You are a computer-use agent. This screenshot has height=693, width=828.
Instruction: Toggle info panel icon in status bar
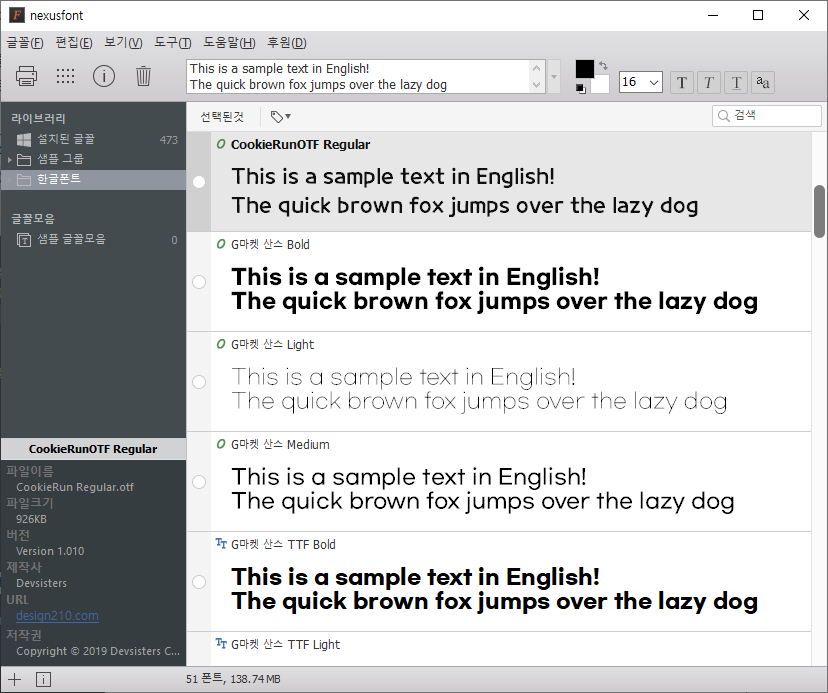(43, 679)
